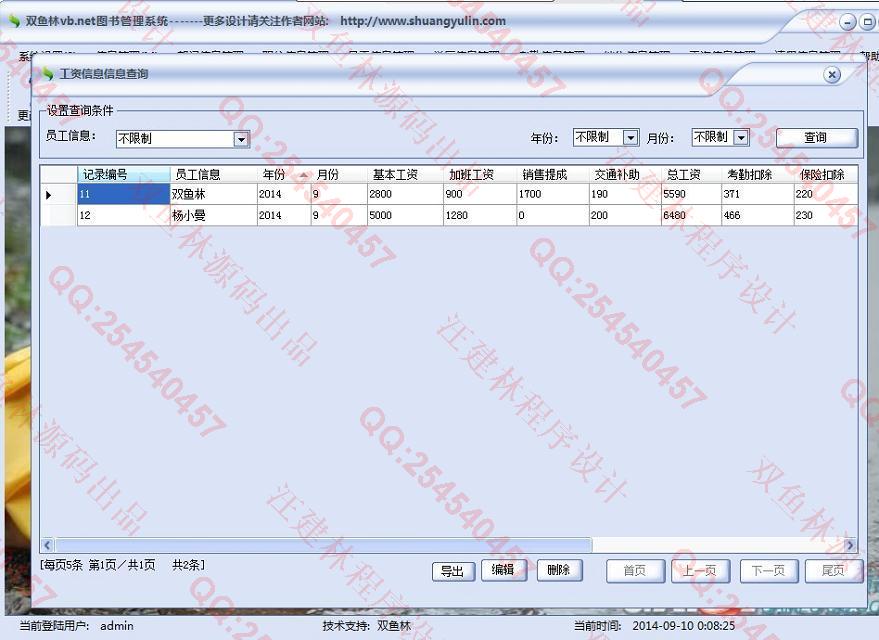
Task: Click overtime pay cell 1280
Action: click(480, 216)
